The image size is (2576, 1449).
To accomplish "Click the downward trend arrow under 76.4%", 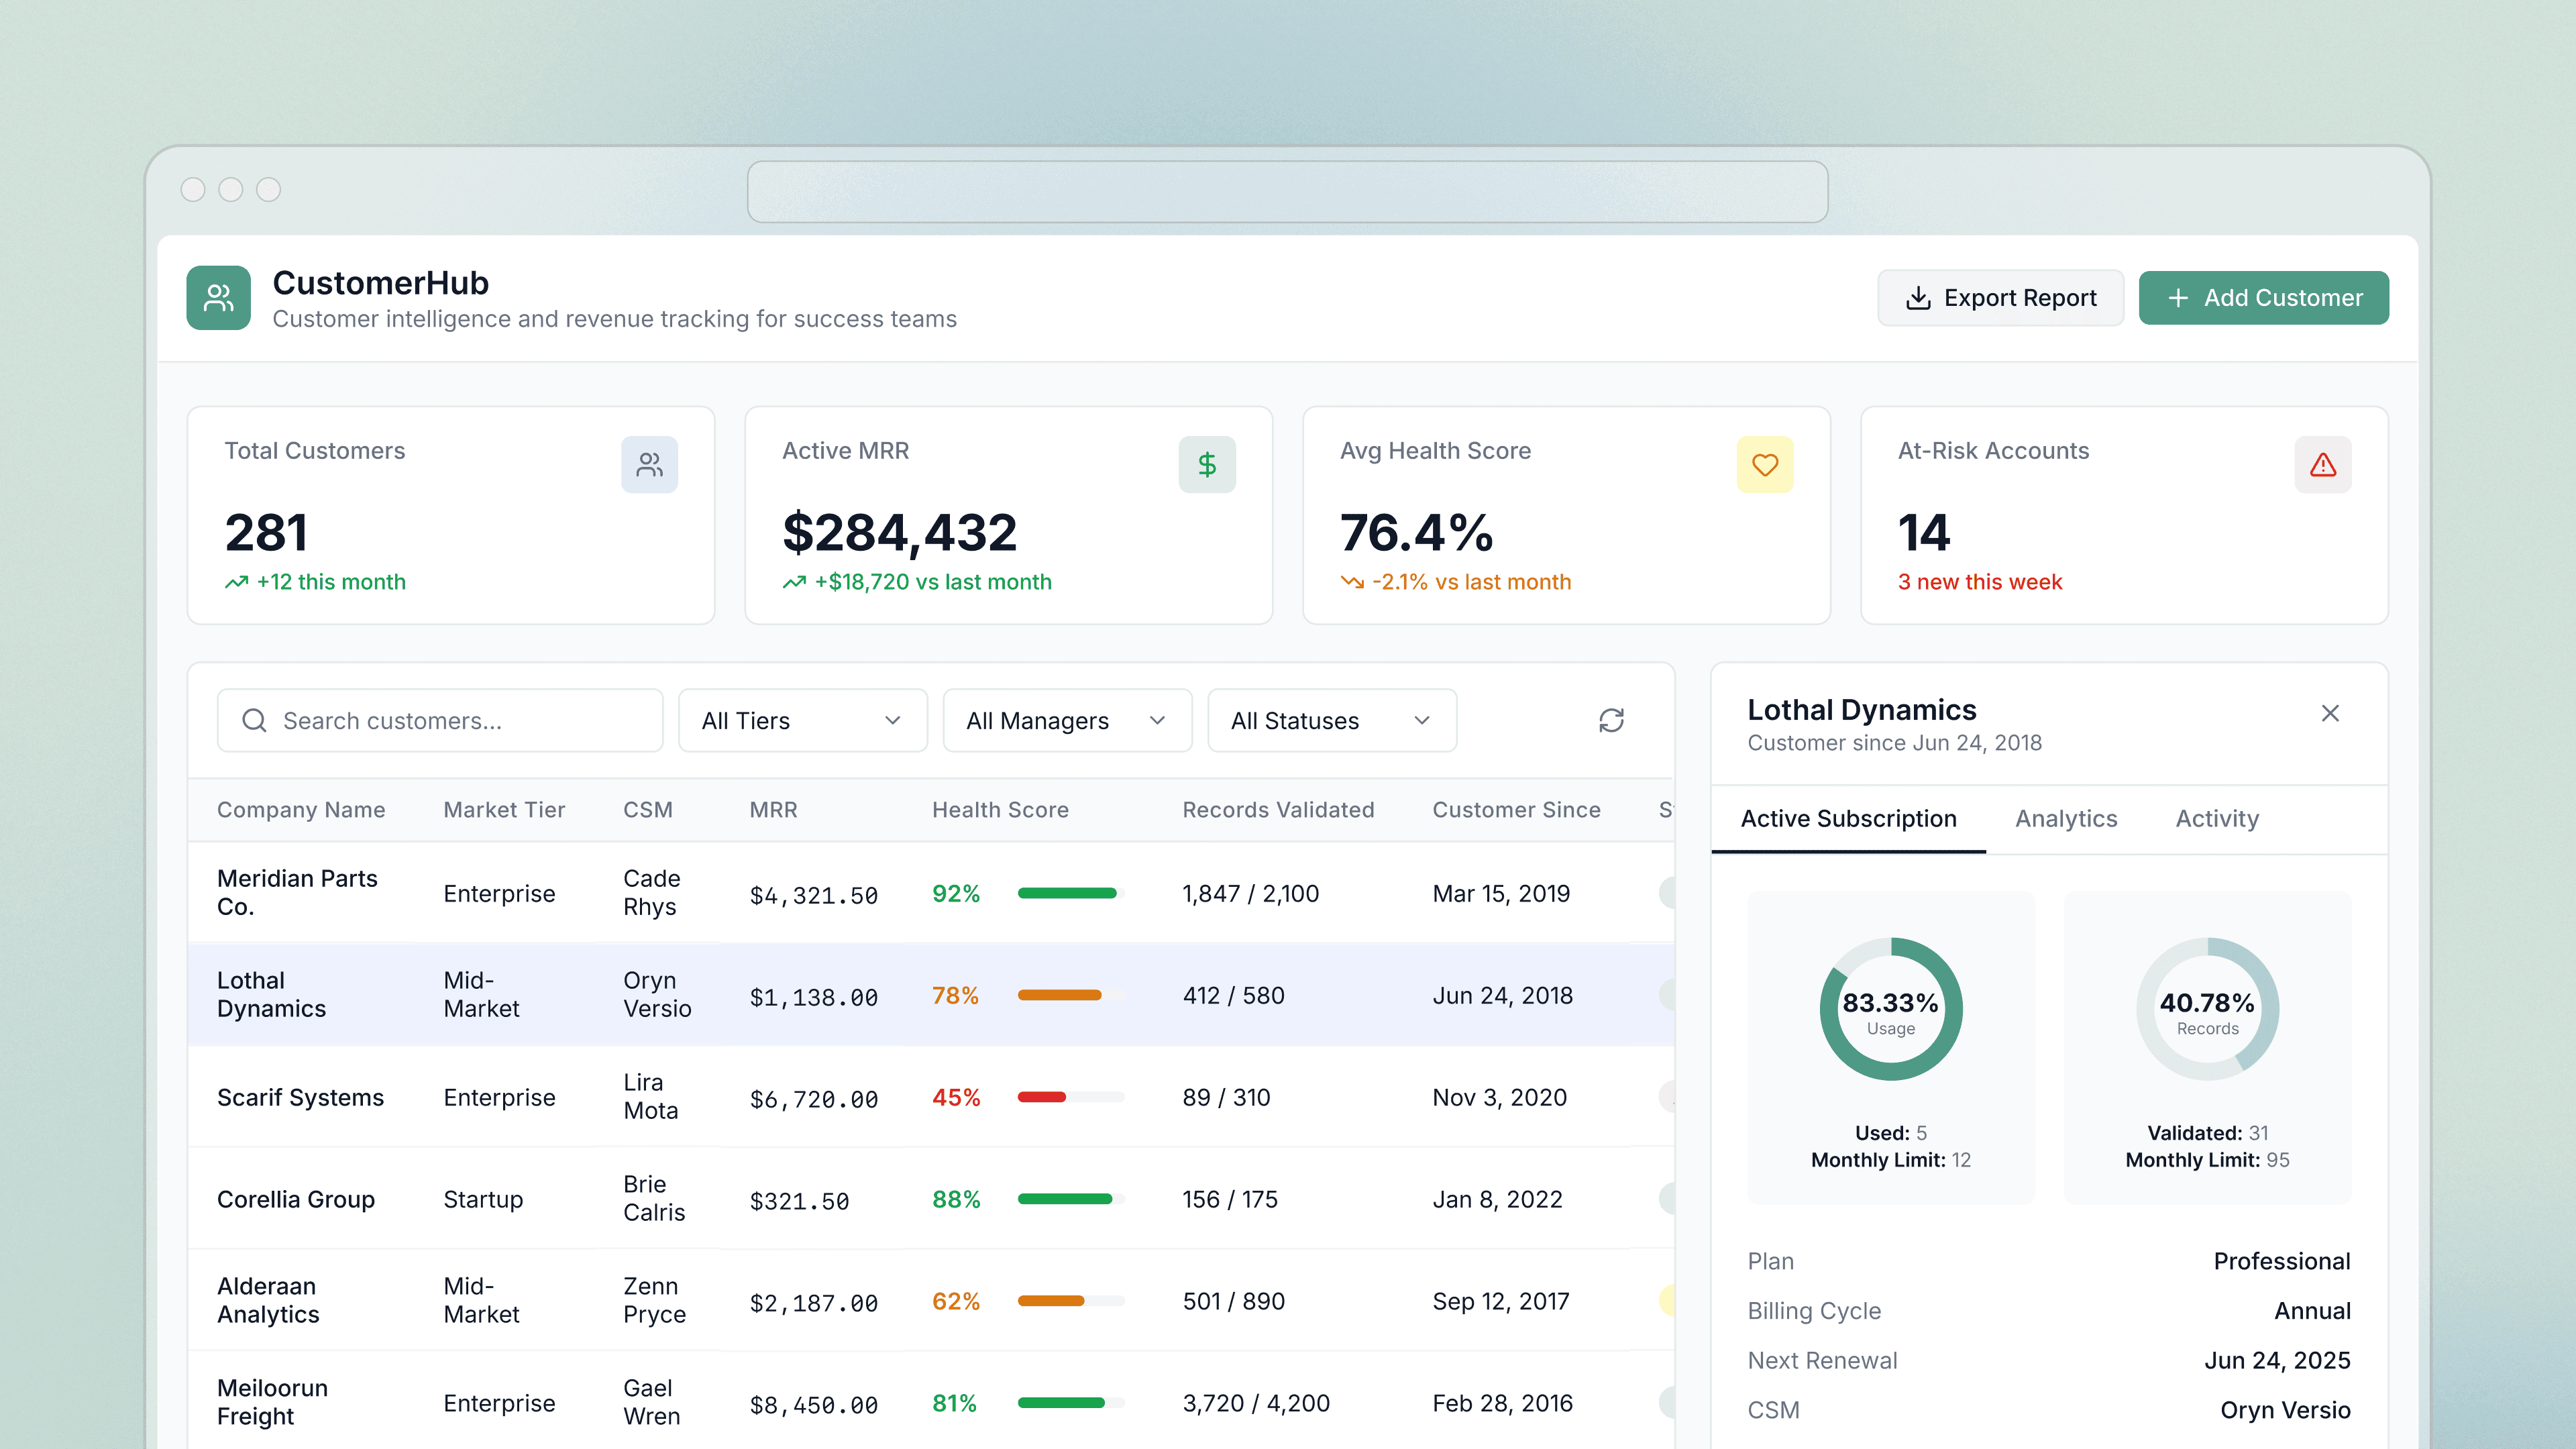I will (1352, 582).
